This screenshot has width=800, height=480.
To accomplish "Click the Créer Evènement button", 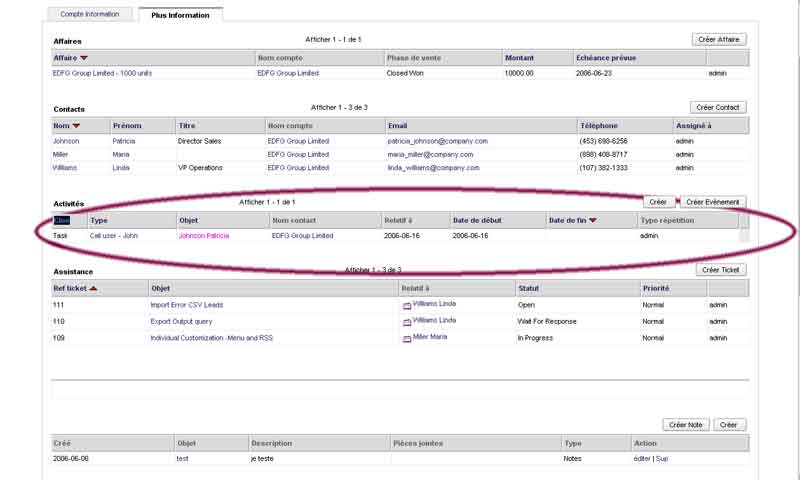I will click(x=713, y=202).
